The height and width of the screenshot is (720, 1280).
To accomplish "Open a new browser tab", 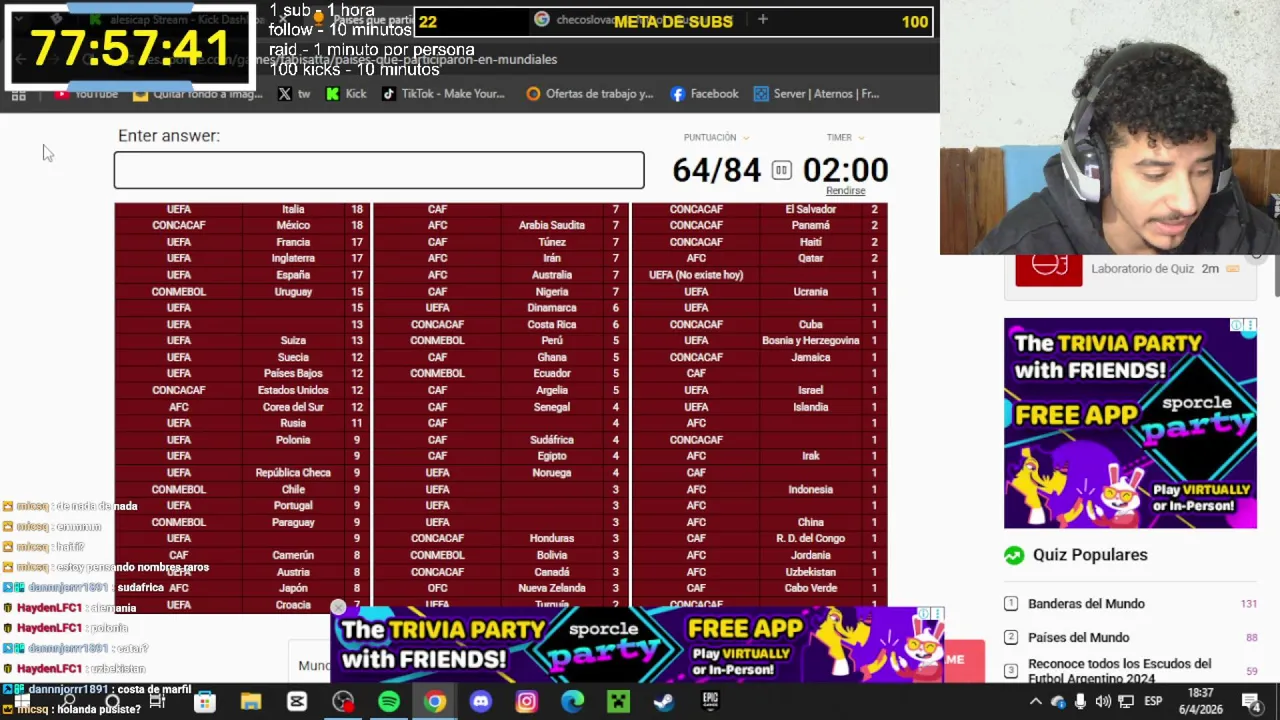I will click(x=762, y=19).
